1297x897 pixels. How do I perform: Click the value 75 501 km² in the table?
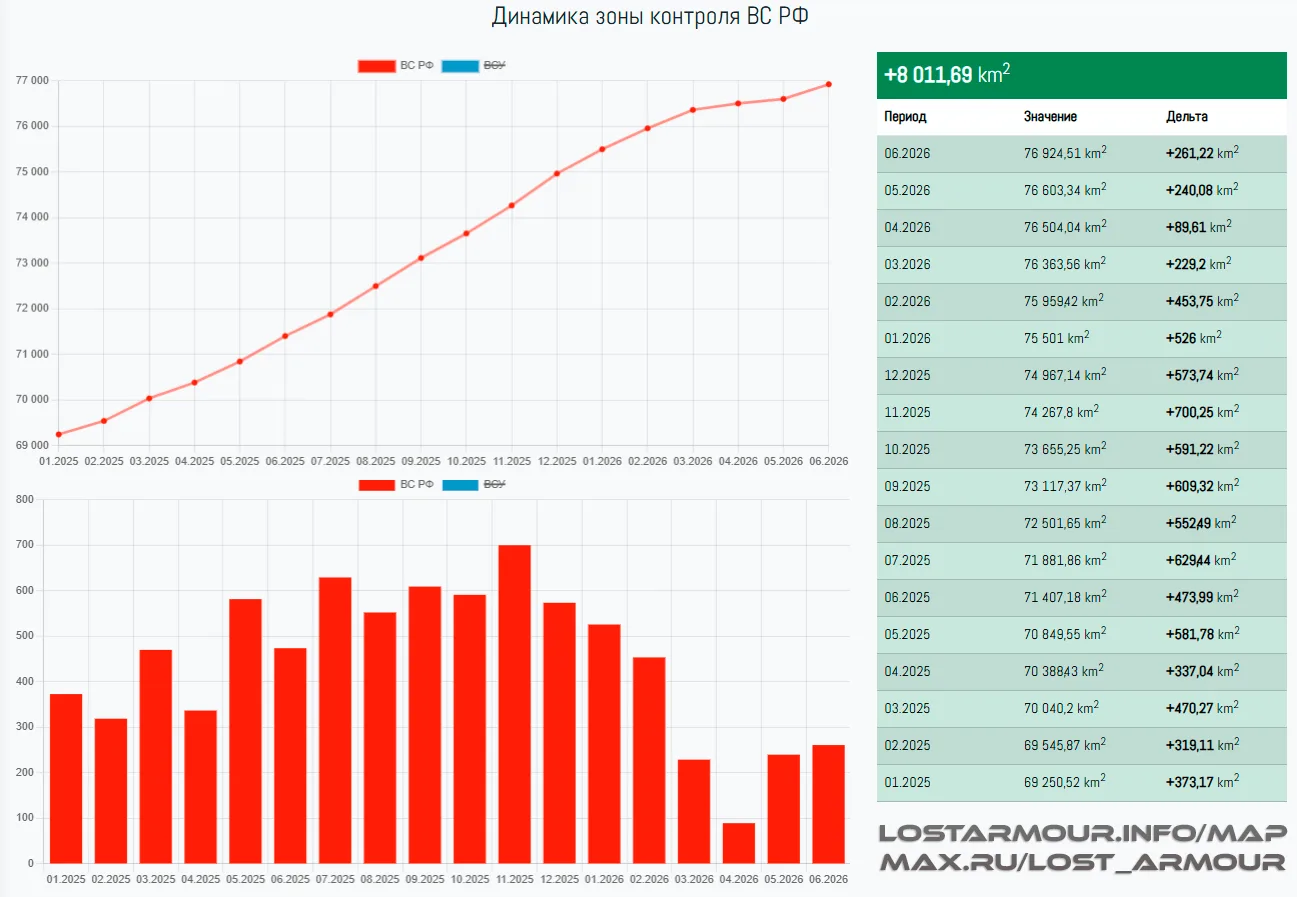coord(1056,338)
